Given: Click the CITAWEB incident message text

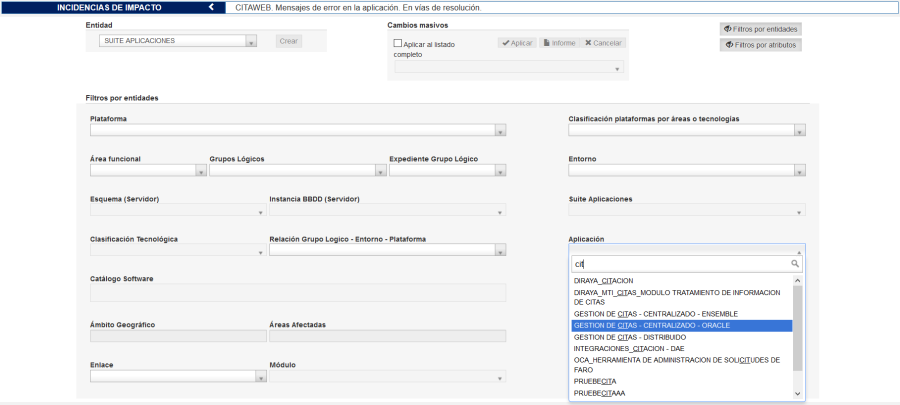Looking at the screenshot, I should (358, 8).
